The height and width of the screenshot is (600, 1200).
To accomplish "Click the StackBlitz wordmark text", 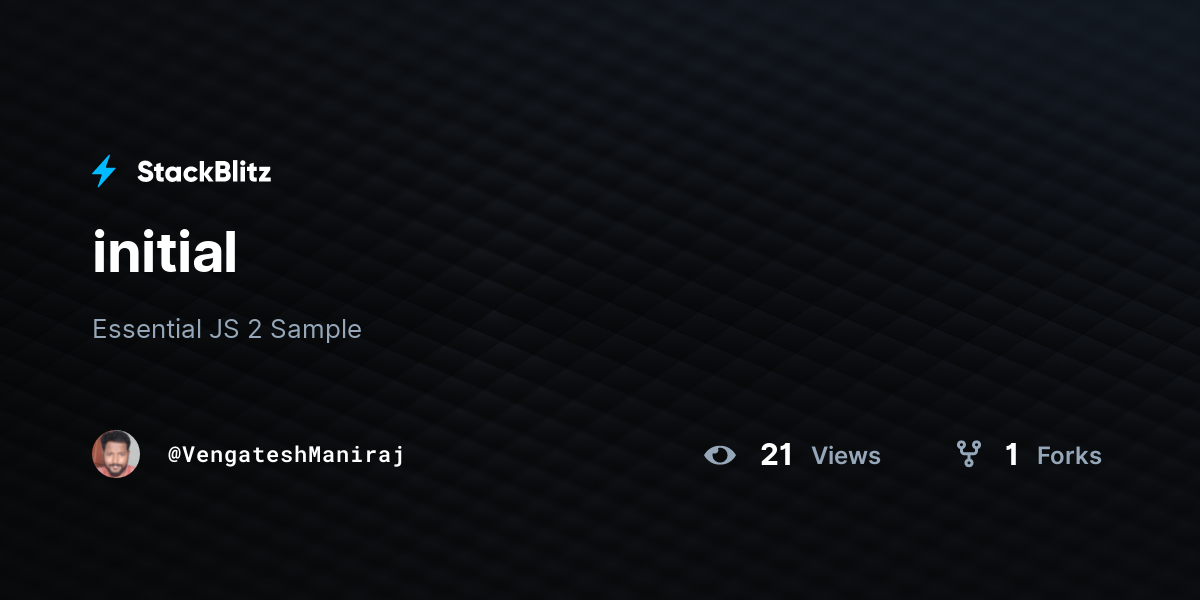I will [204, 172].
